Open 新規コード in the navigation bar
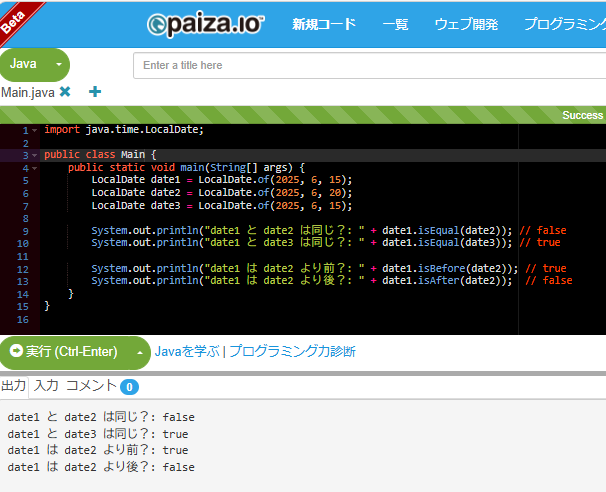 point(323,24)
